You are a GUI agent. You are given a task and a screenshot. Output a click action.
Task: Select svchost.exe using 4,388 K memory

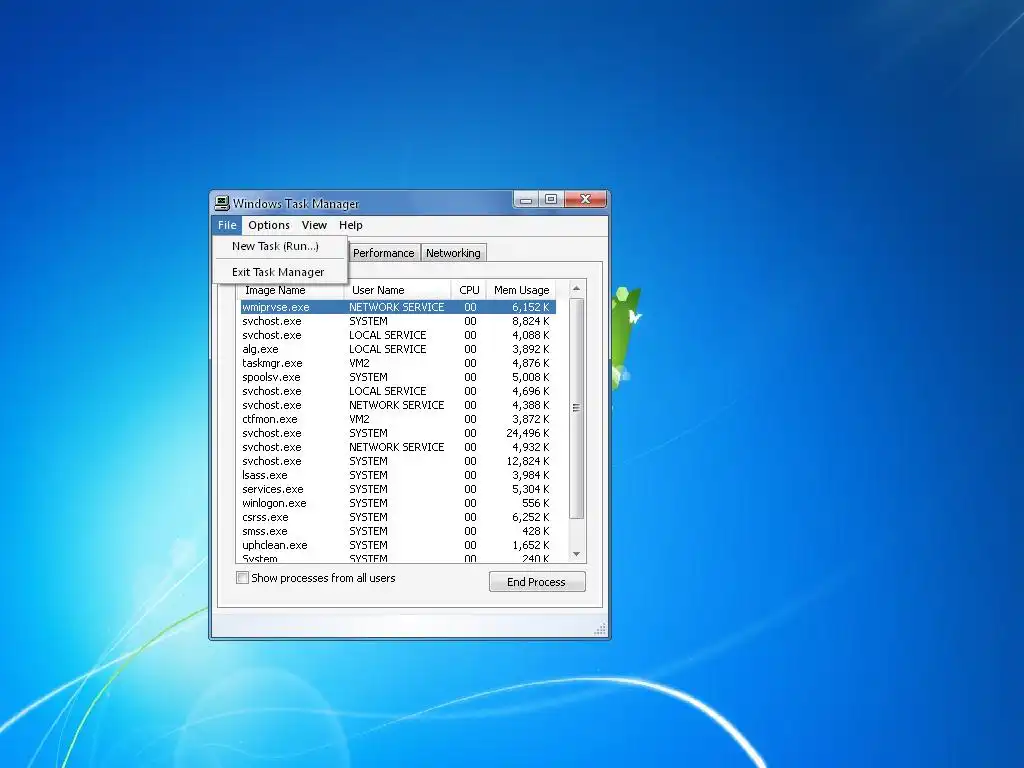coord(398,405)
